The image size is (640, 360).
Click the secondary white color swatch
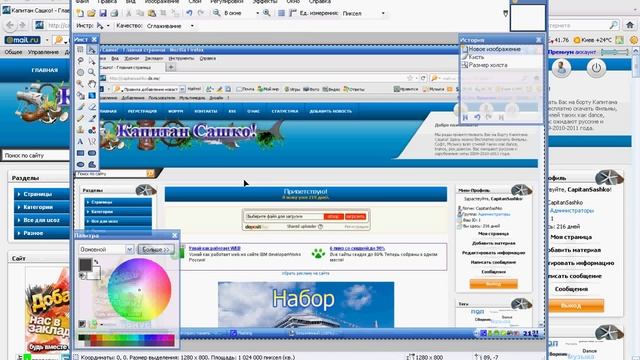[94, 273]
